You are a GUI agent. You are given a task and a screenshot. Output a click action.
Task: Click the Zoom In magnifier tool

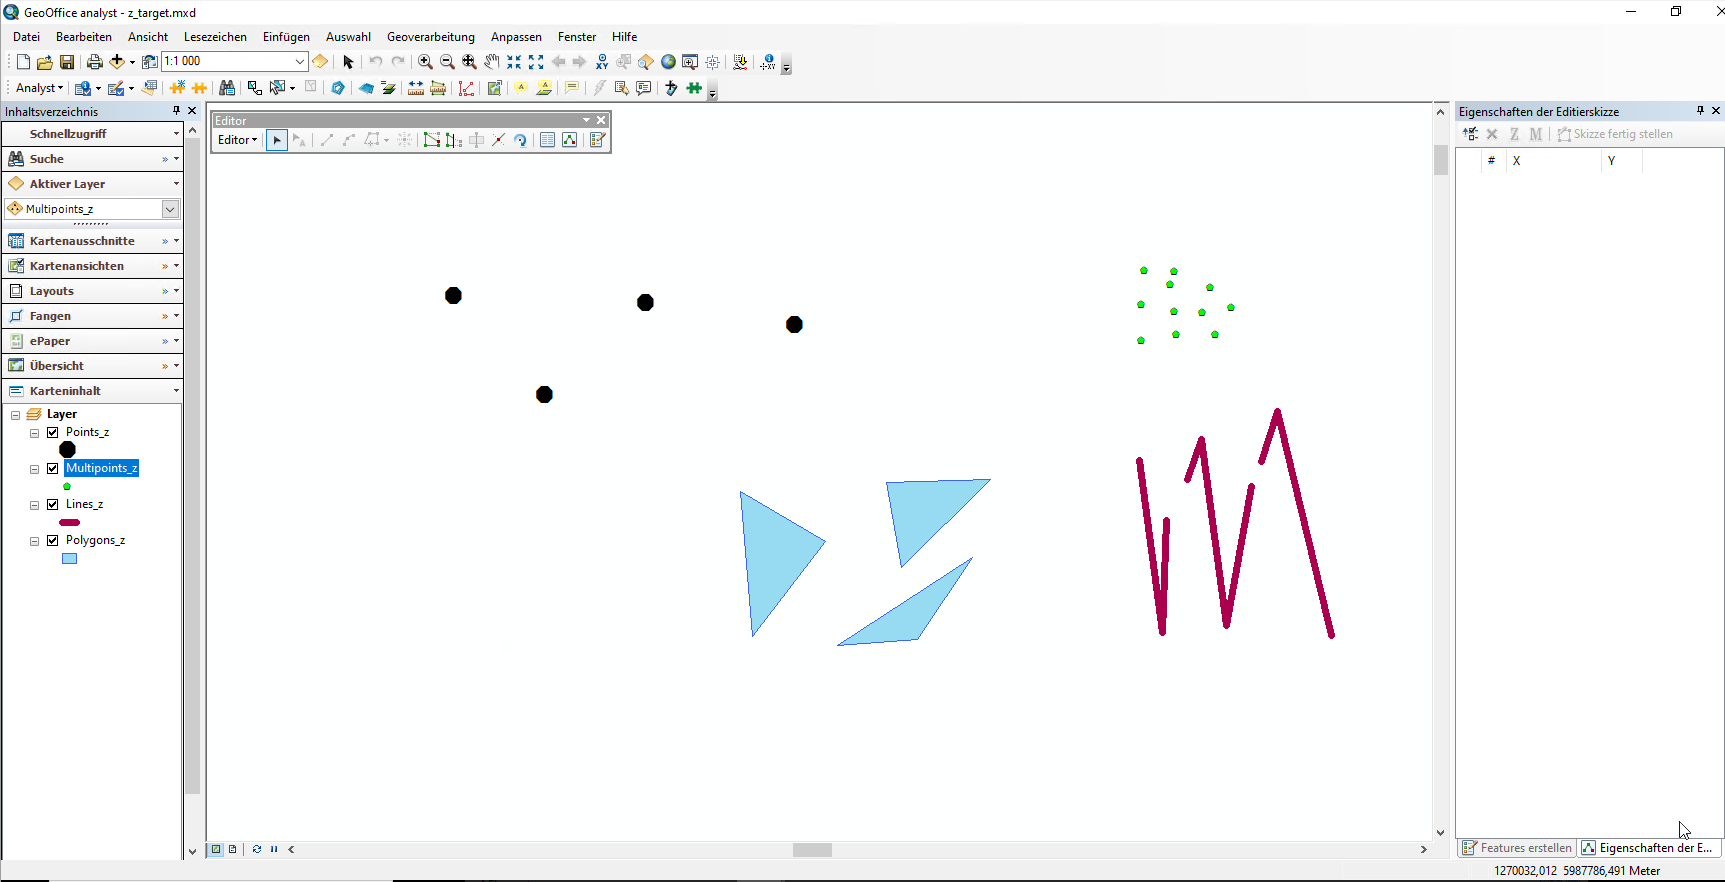[425, 62]
